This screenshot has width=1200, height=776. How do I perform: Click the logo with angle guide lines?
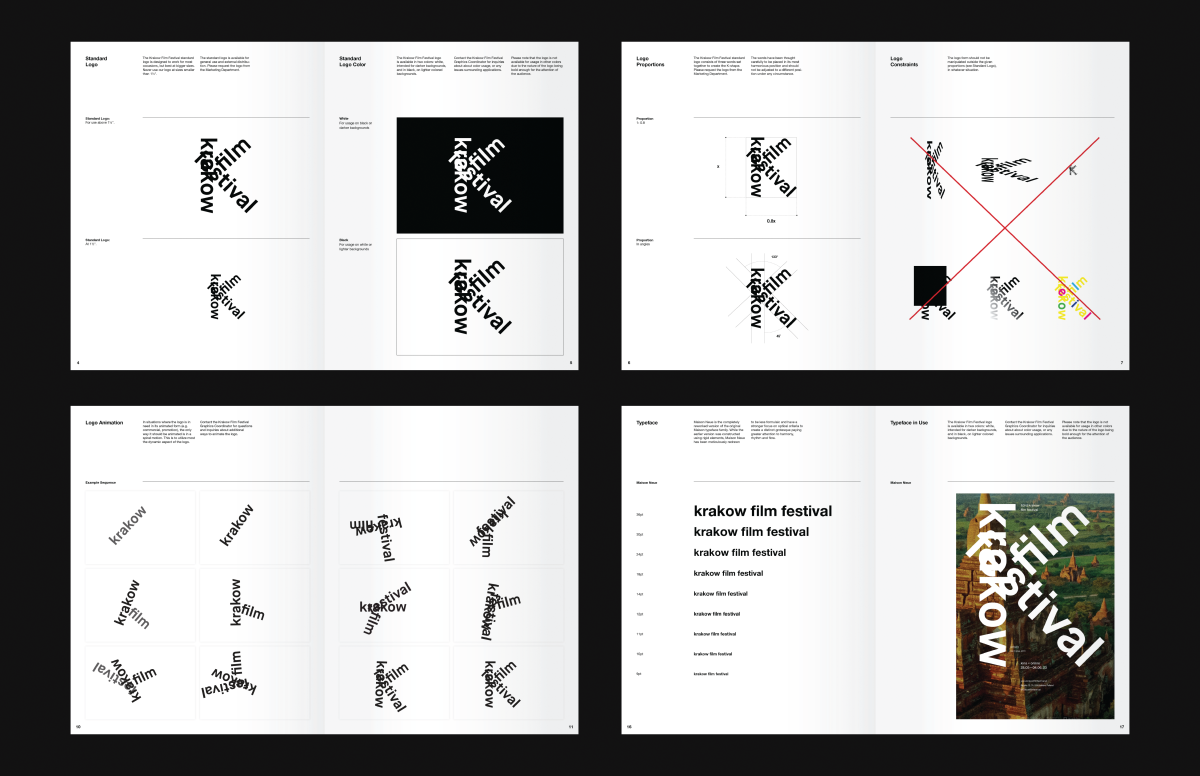coord(770,296)
